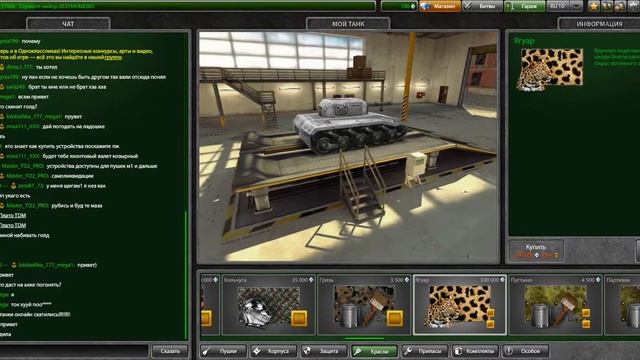Click the rank progress bar at top
The height and width of the screenshot is (360, 640).
187,6
